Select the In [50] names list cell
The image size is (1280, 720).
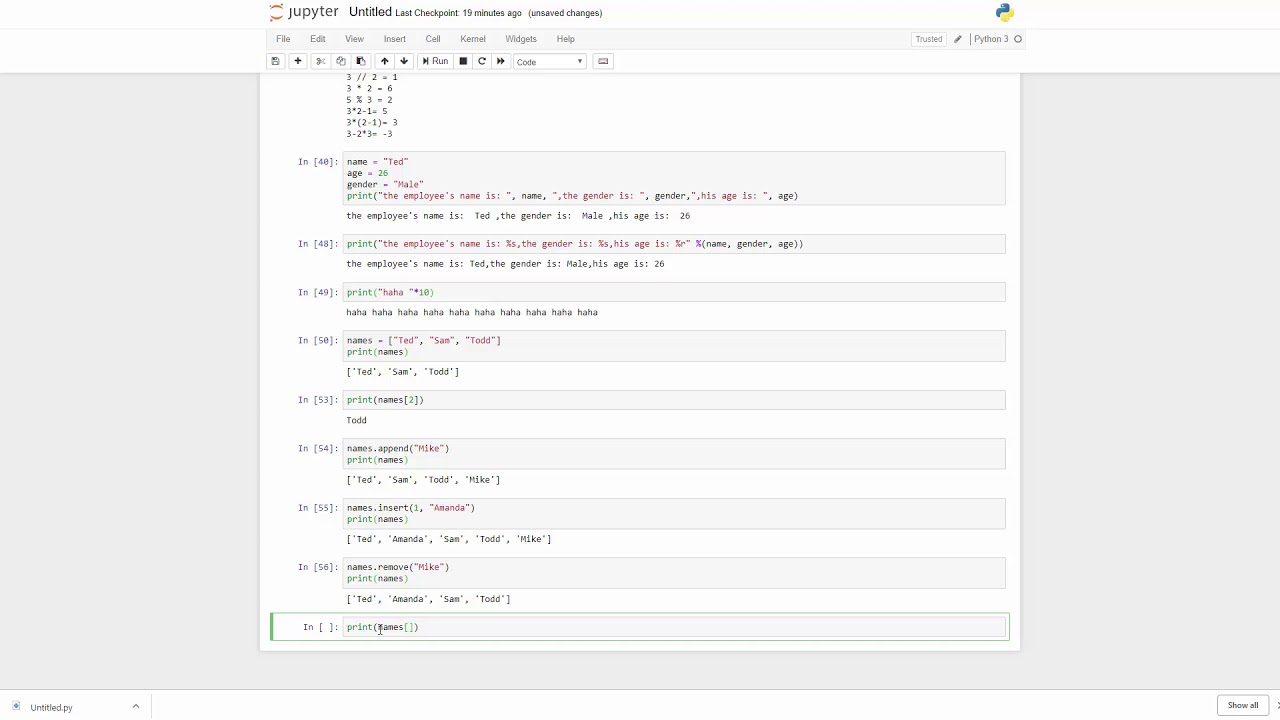click(x=674, y=346)
